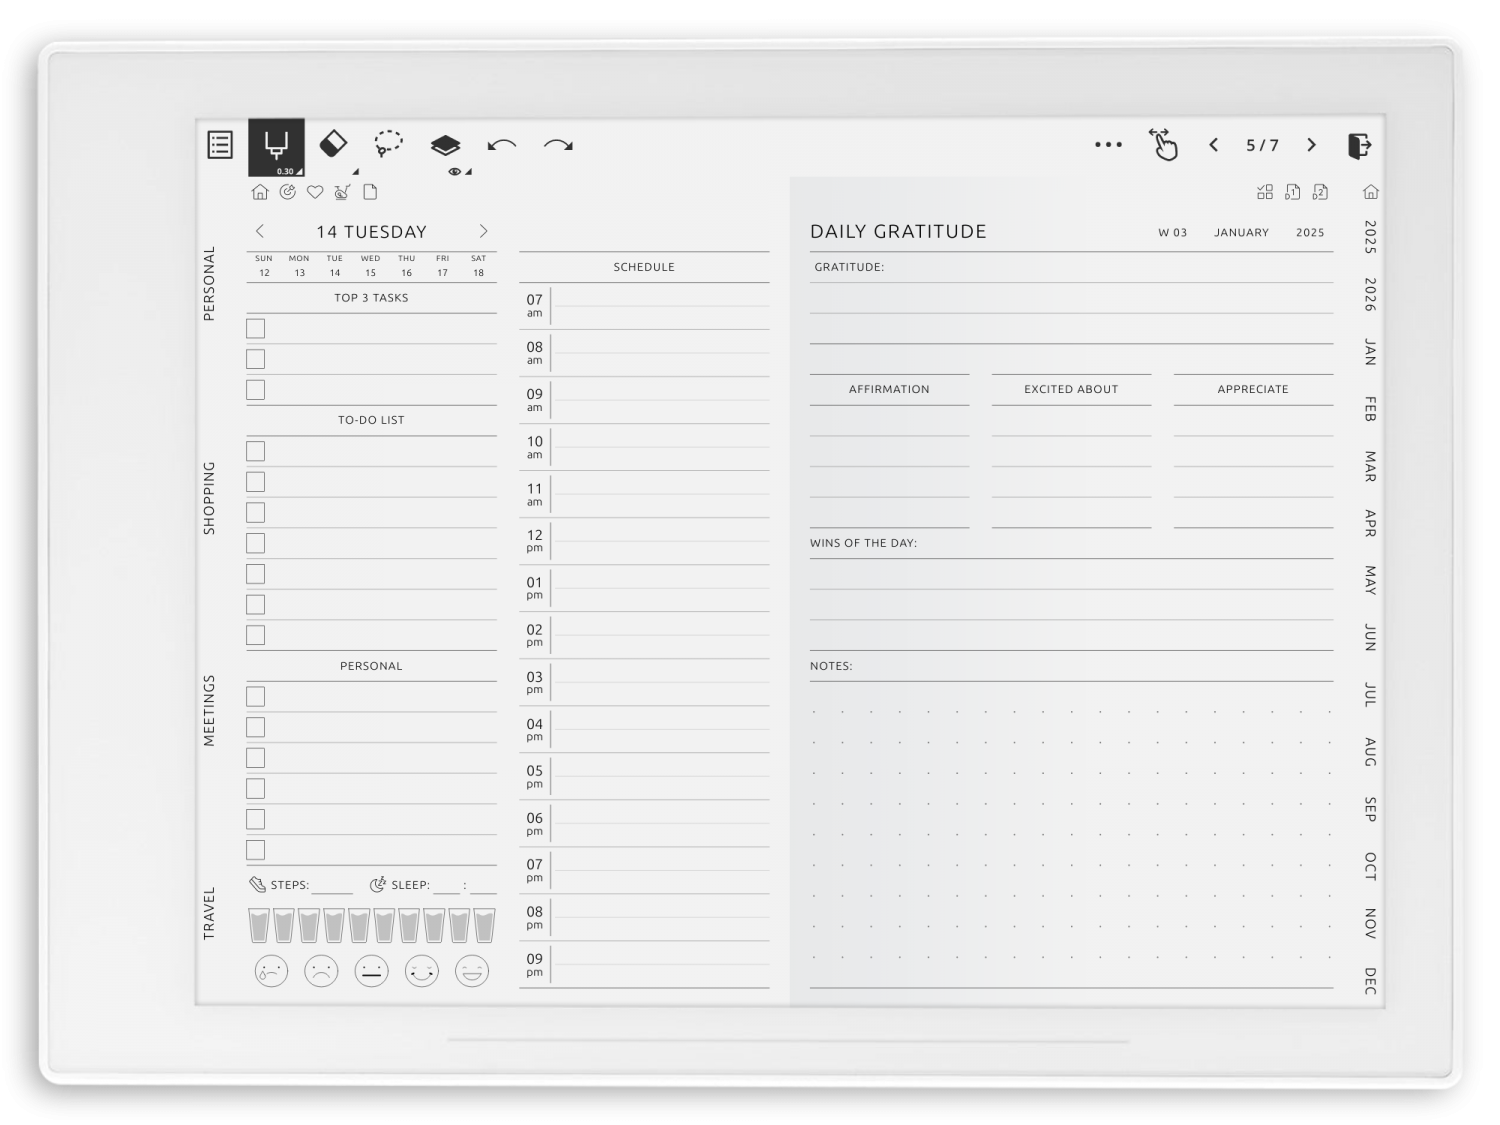Go to next note page chevron
Screen dimensions: 1500x1125
(x=1311, y=145)
